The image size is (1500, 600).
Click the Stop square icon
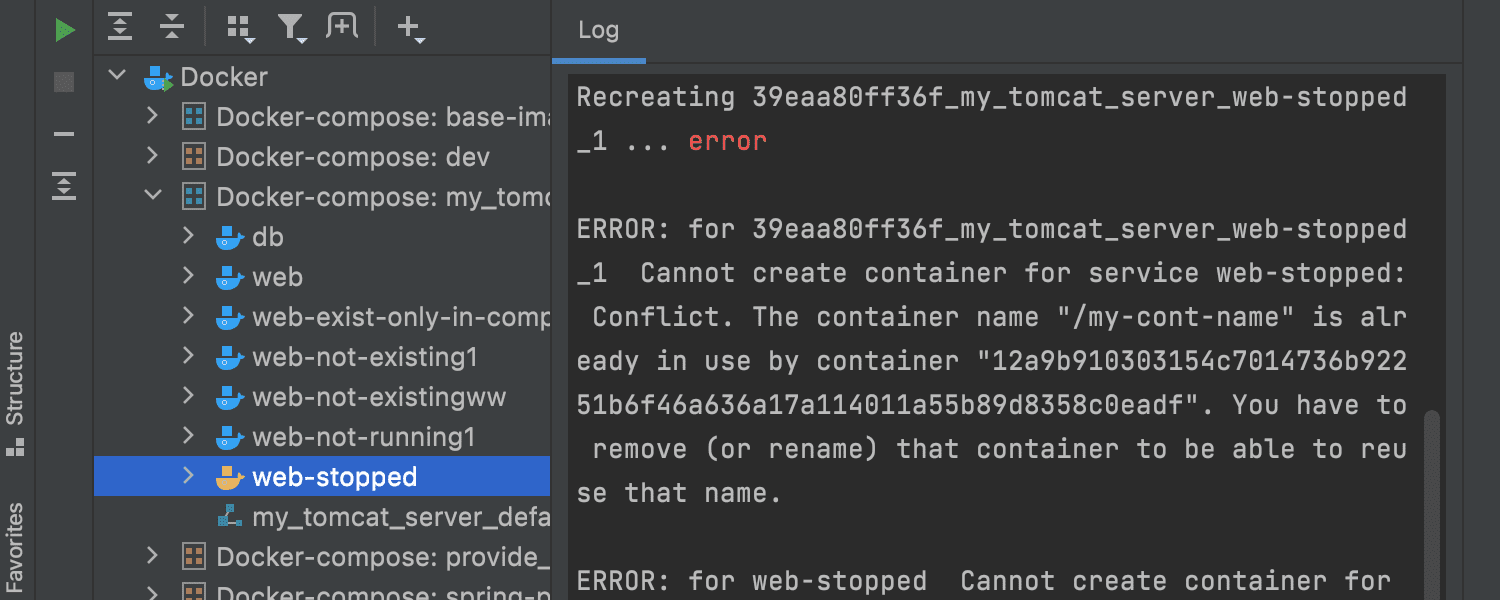[x=65, y=82]
